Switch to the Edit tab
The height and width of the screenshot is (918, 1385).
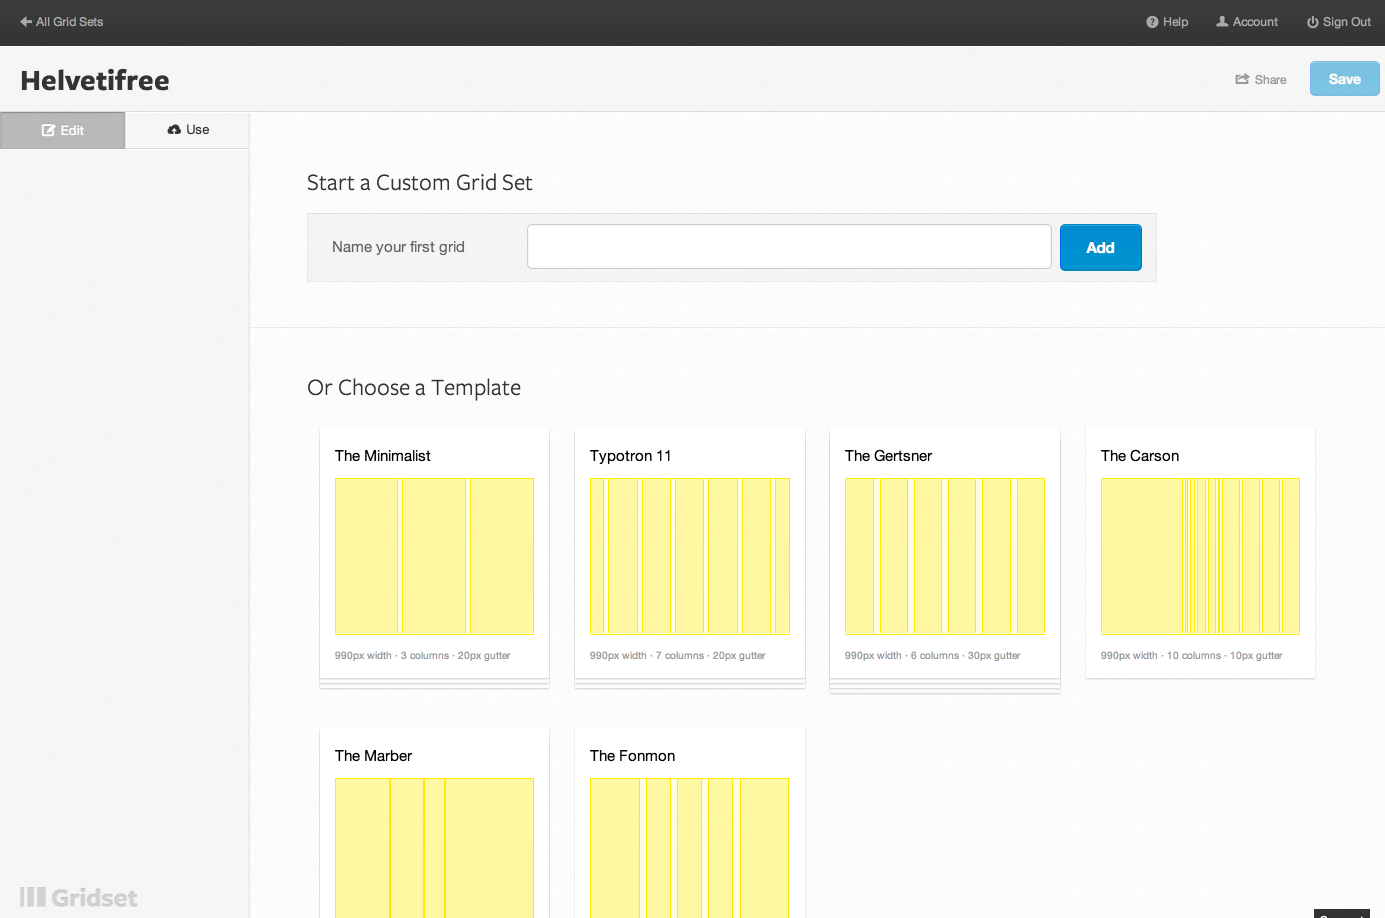[x=63, y=131]
